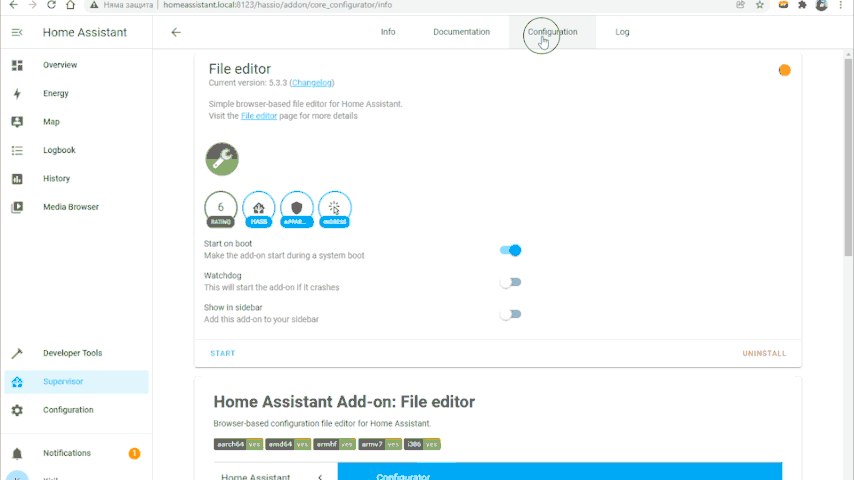
Task: Enable the Watchdog toggle
Action: (x=510, y=282)
